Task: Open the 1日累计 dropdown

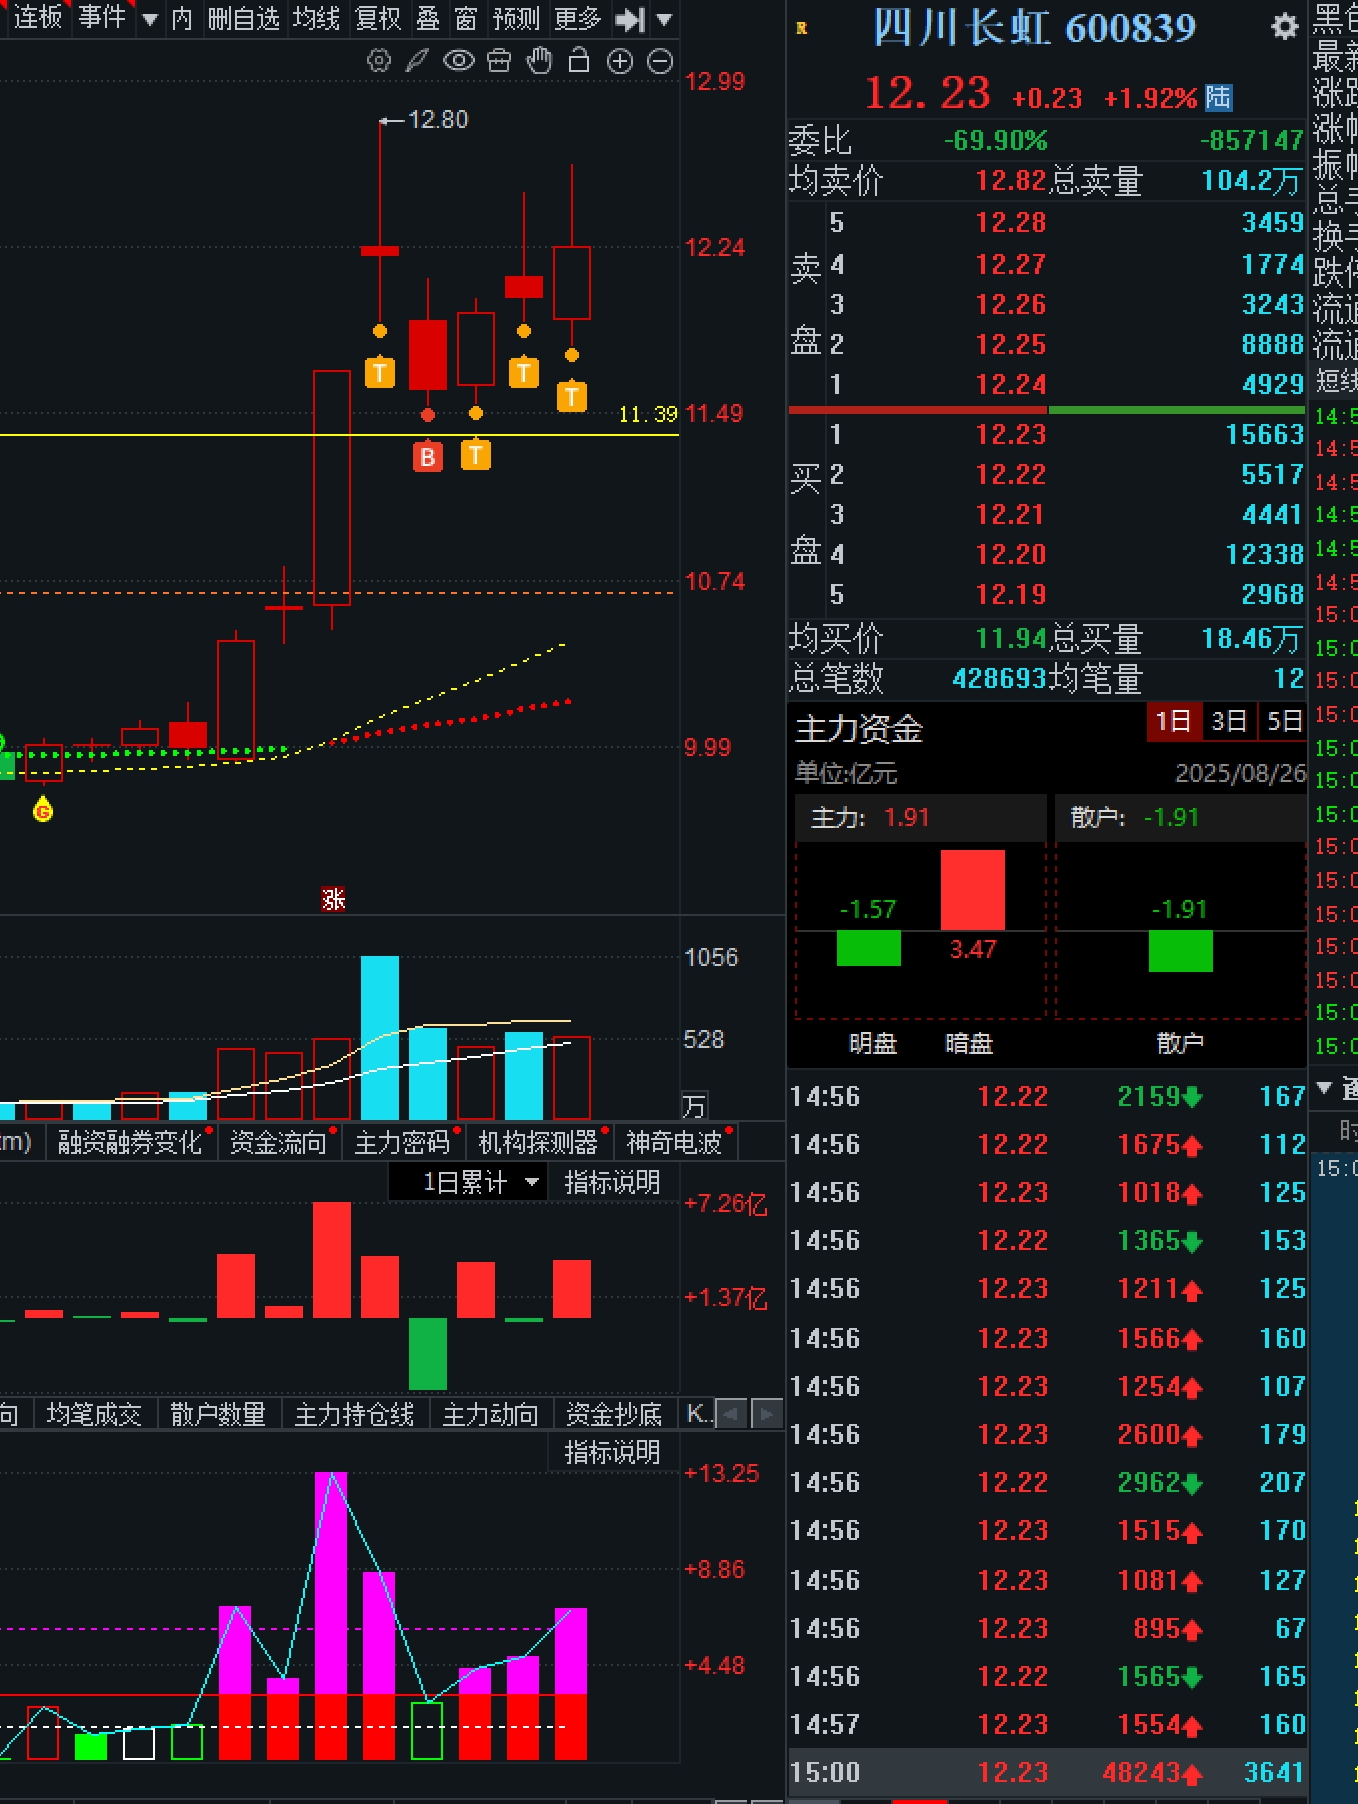Action: (467, 1183)
